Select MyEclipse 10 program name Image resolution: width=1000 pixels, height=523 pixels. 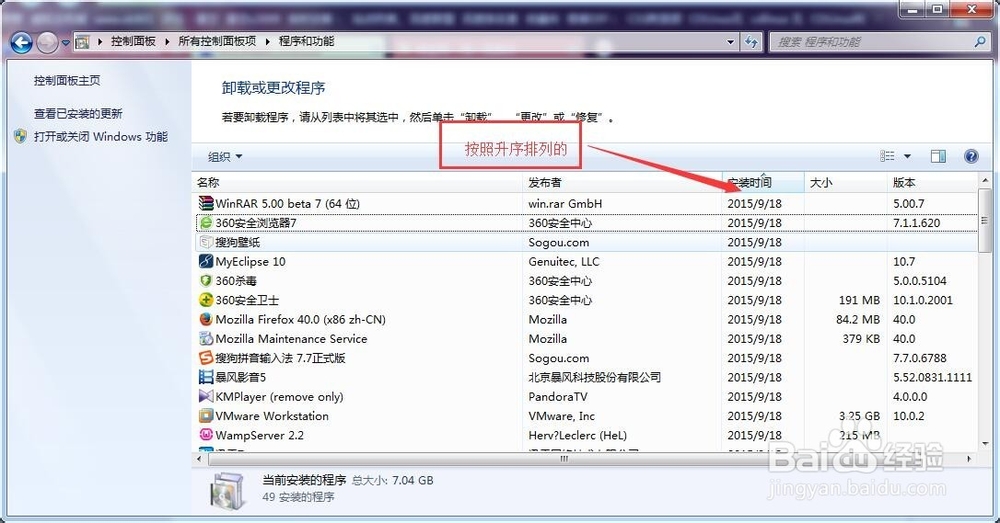click(x=251, y=262)
